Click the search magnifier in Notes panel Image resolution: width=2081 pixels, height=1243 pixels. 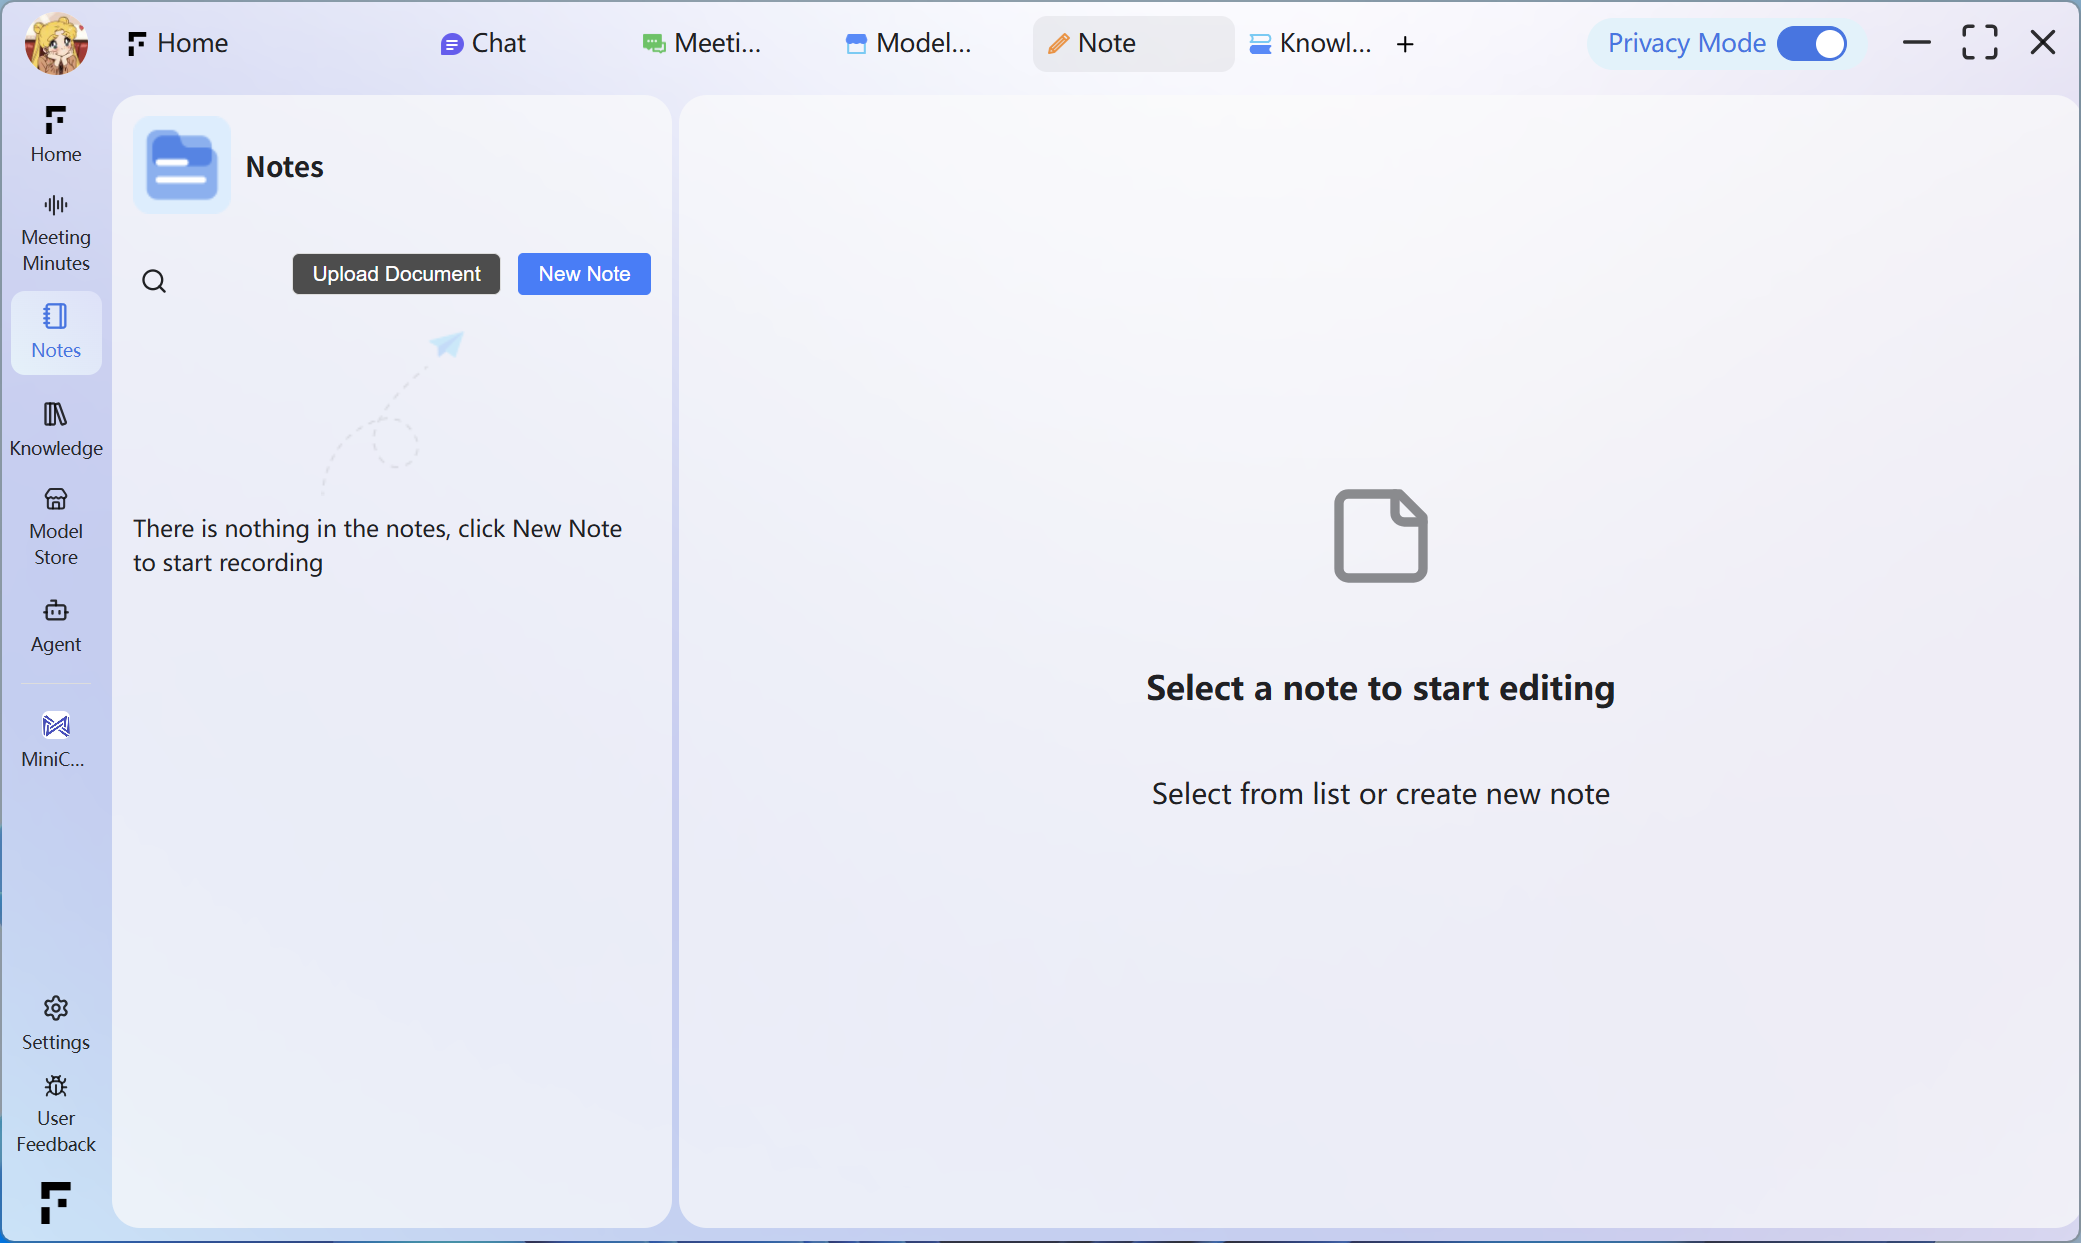click(x=154, y=281)
